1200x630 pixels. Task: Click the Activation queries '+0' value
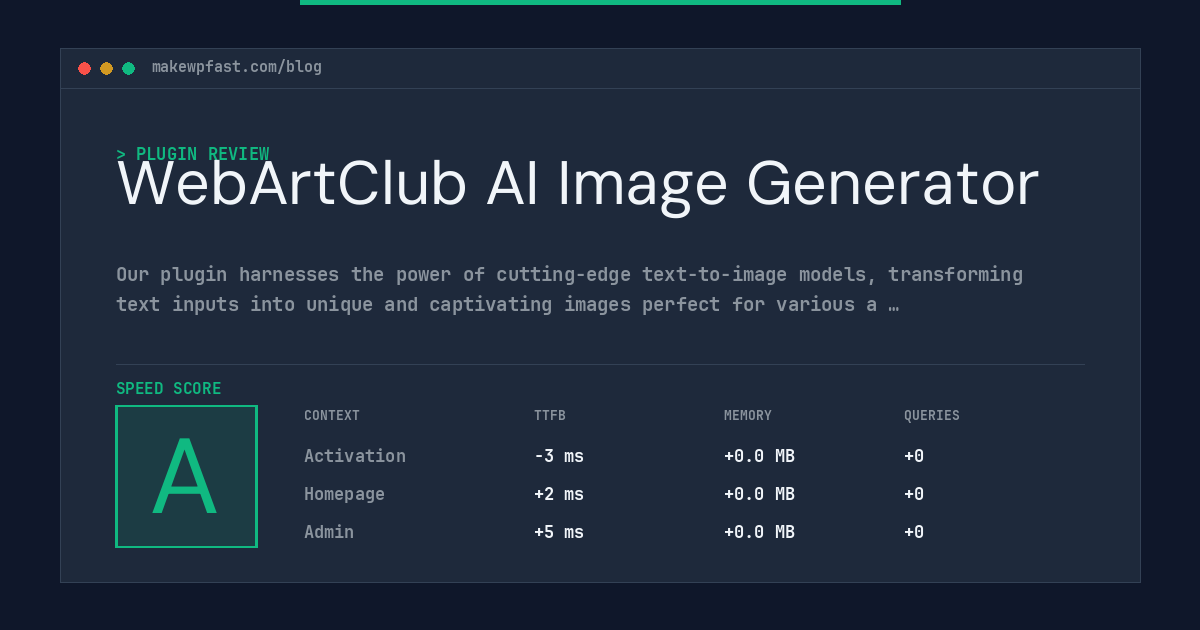point(914,456)
